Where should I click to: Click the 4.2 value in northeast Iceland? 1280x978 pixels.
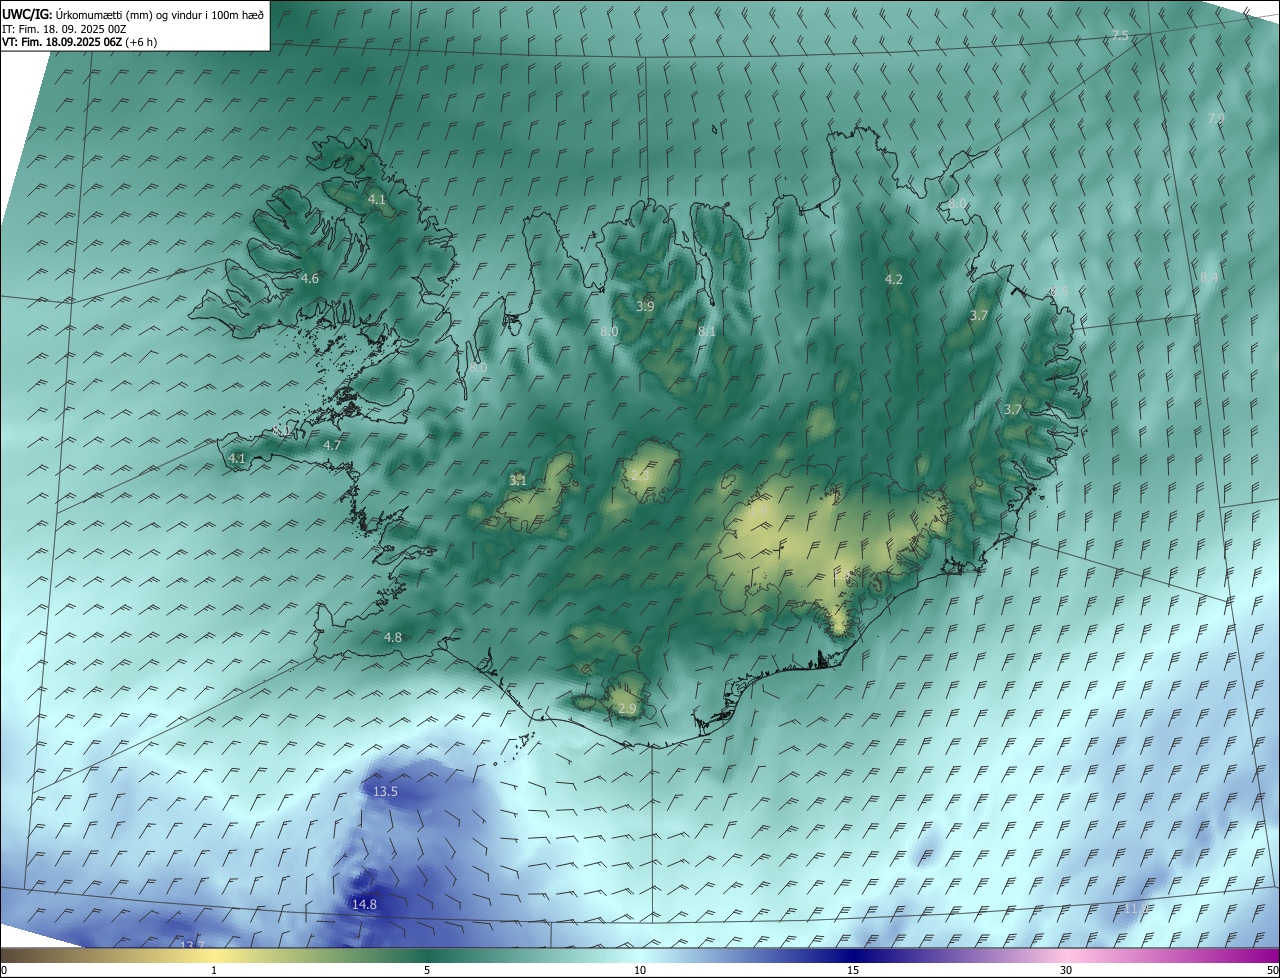(894, 279)
